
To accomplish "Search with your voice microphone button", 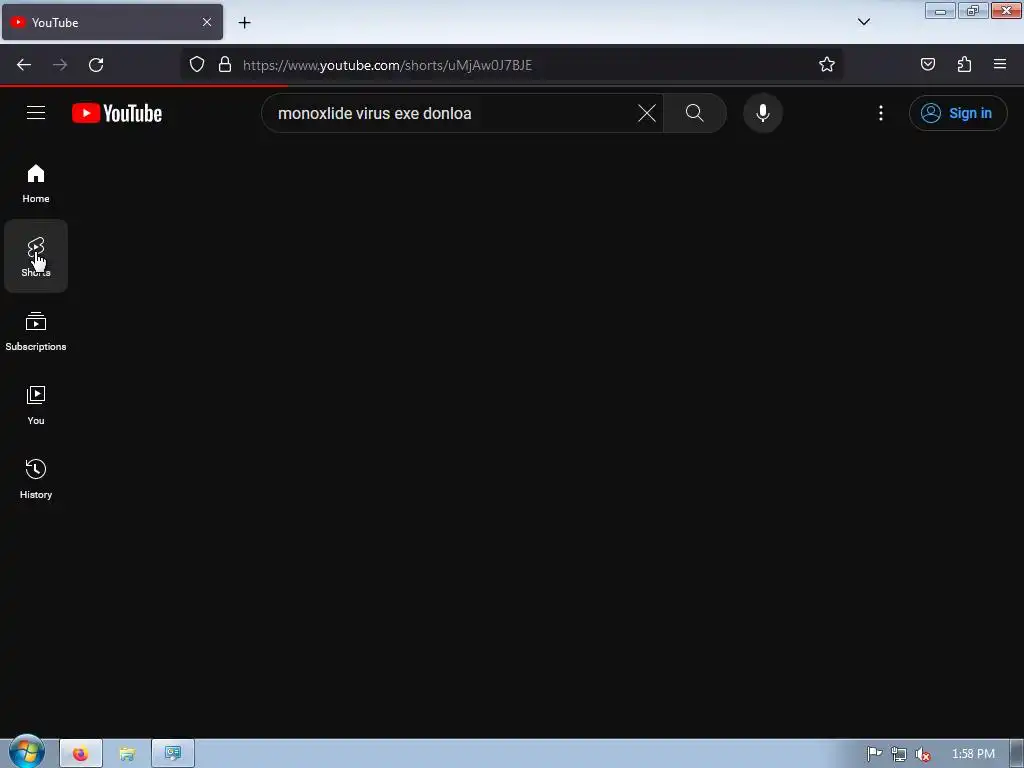I will [763, 113].
